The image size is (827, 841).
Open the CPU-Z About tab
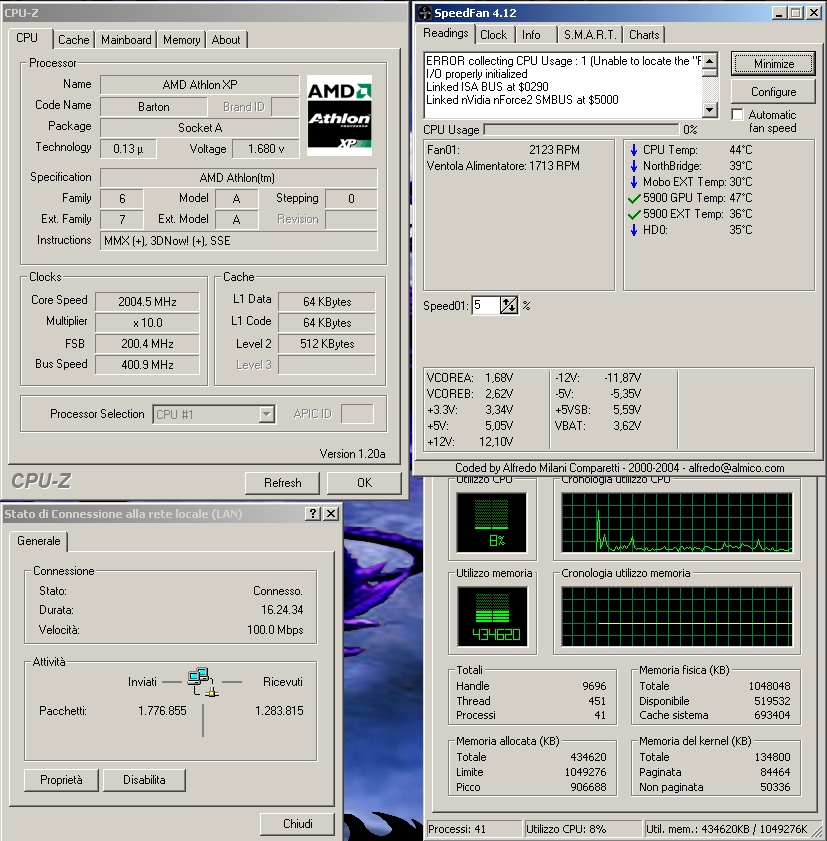pyautogui.click(x=226, y=40)
